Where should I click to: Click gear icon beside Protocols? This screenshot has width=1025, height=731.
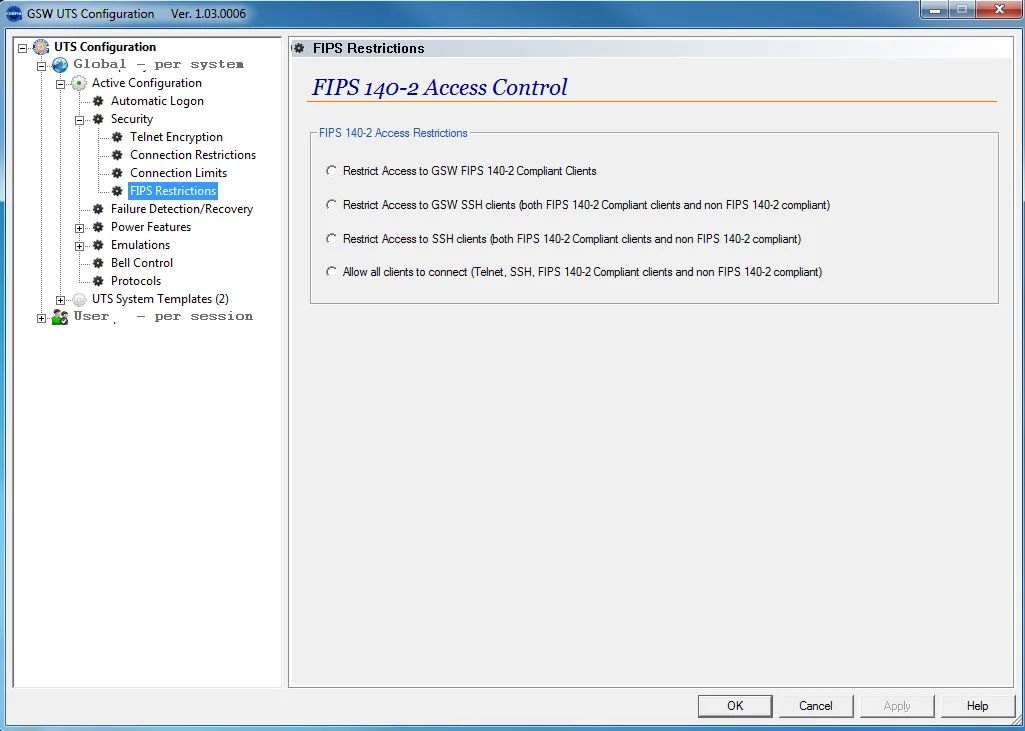[x=98, y=280]
